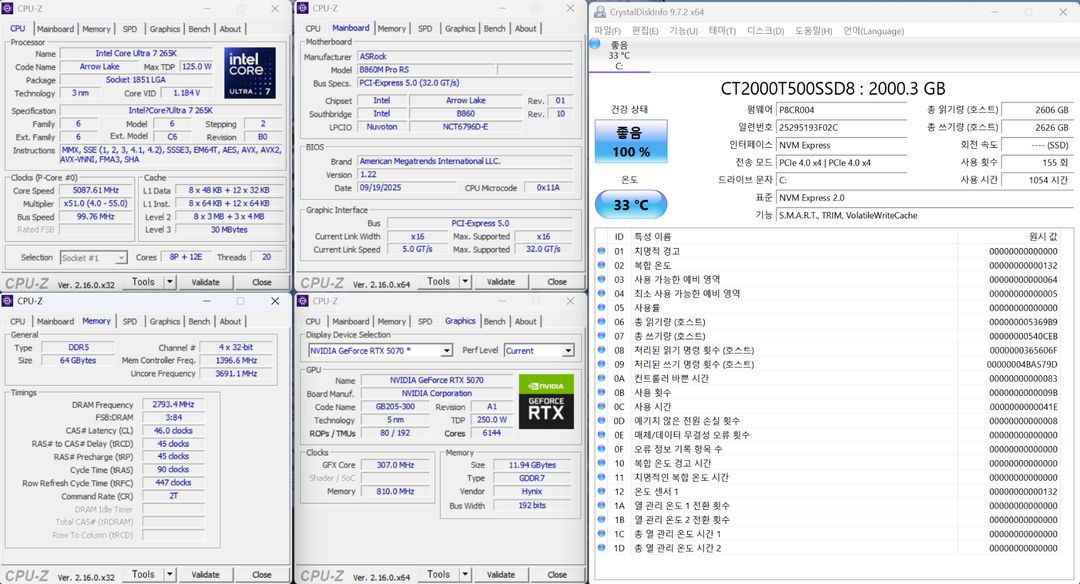
Task: Expand the NVIDIA GeForce RTX 5070 device dropdown
Action: 446,351
